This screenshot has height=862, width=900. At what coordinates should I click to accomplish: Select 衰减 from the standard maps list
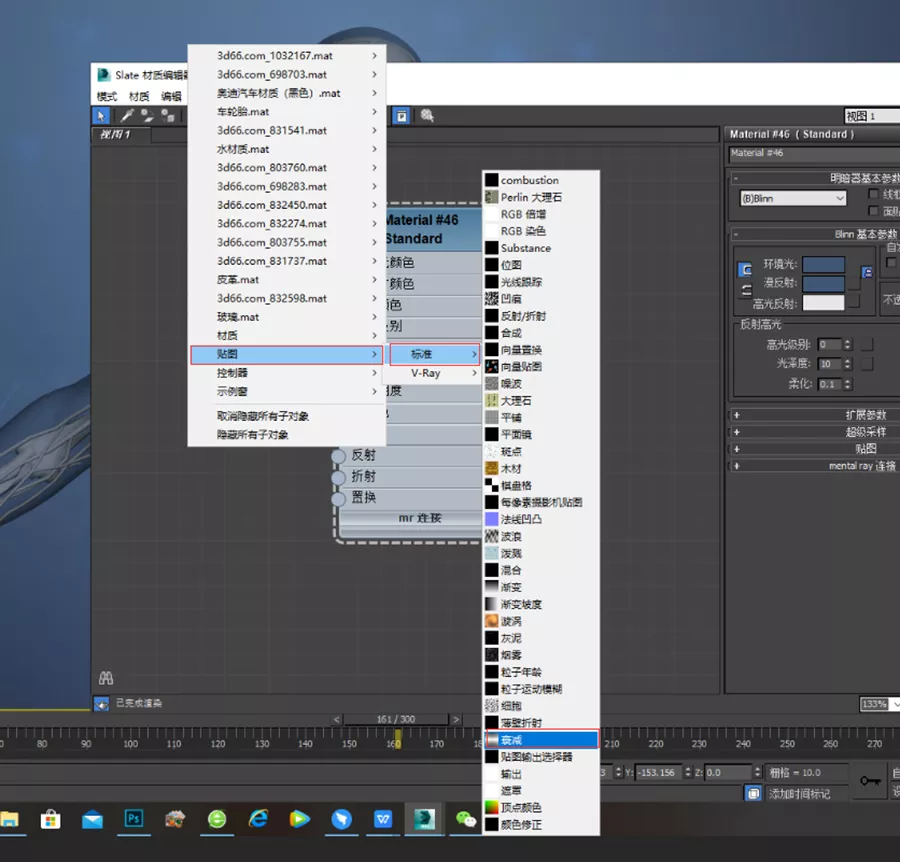click(541, 740)
